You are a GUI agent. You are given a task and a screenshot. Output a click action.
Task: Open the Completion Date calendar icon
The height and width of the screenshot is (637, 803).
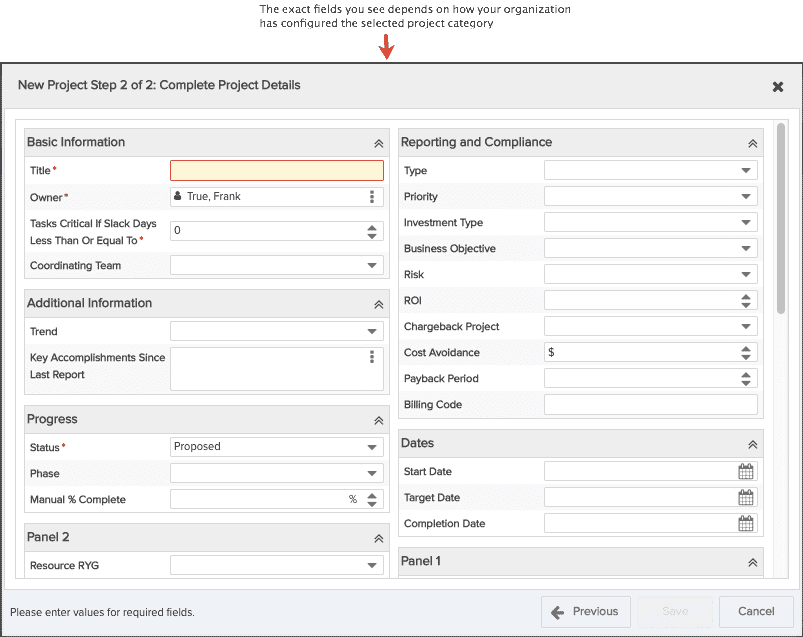(x=746, y=523)
